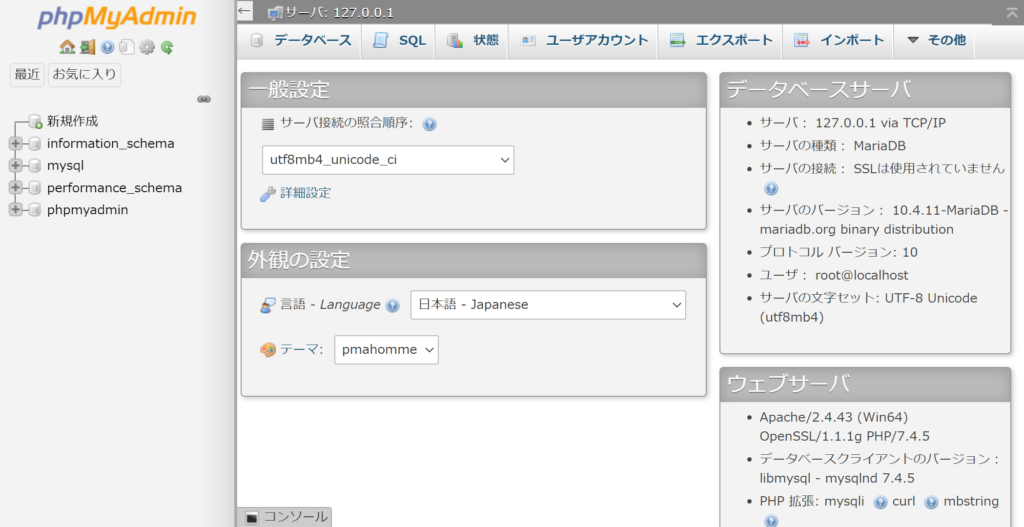This screenshot has width=1024, height=527.
Task: Click the 詳細設定 link
Action: (x=305, y=193)
